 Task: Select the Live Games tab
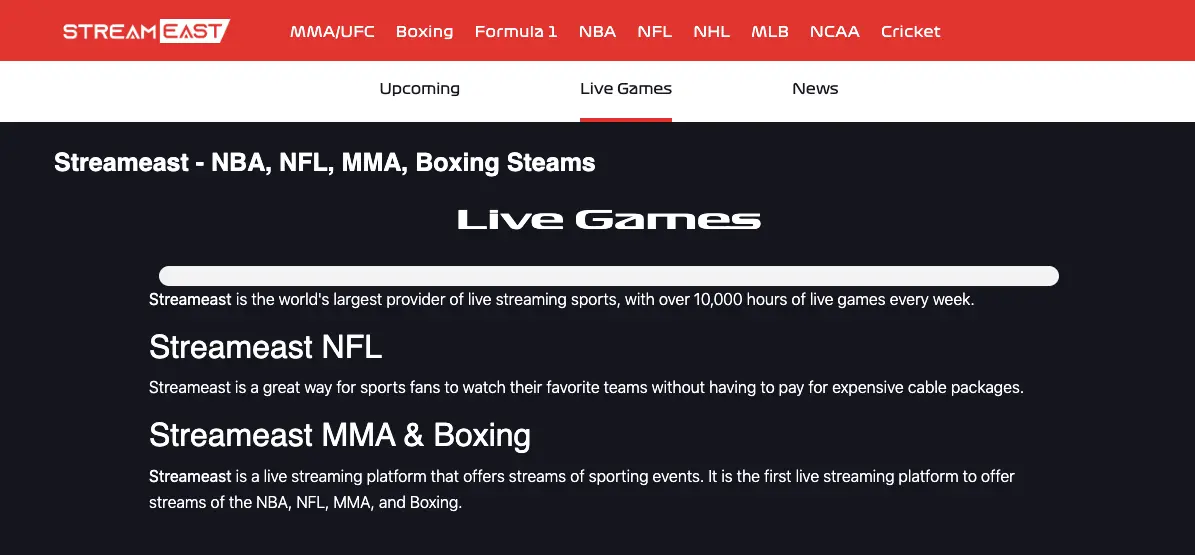[626, 88]
